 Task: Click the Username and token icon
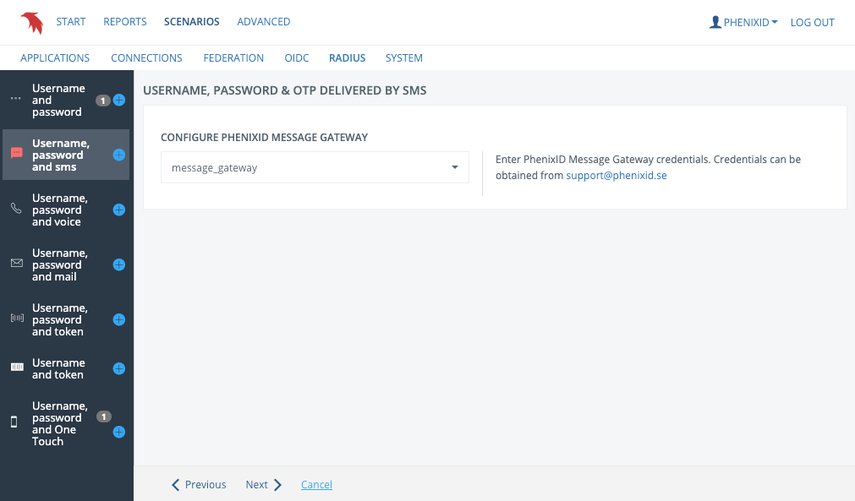click(17, 367)
